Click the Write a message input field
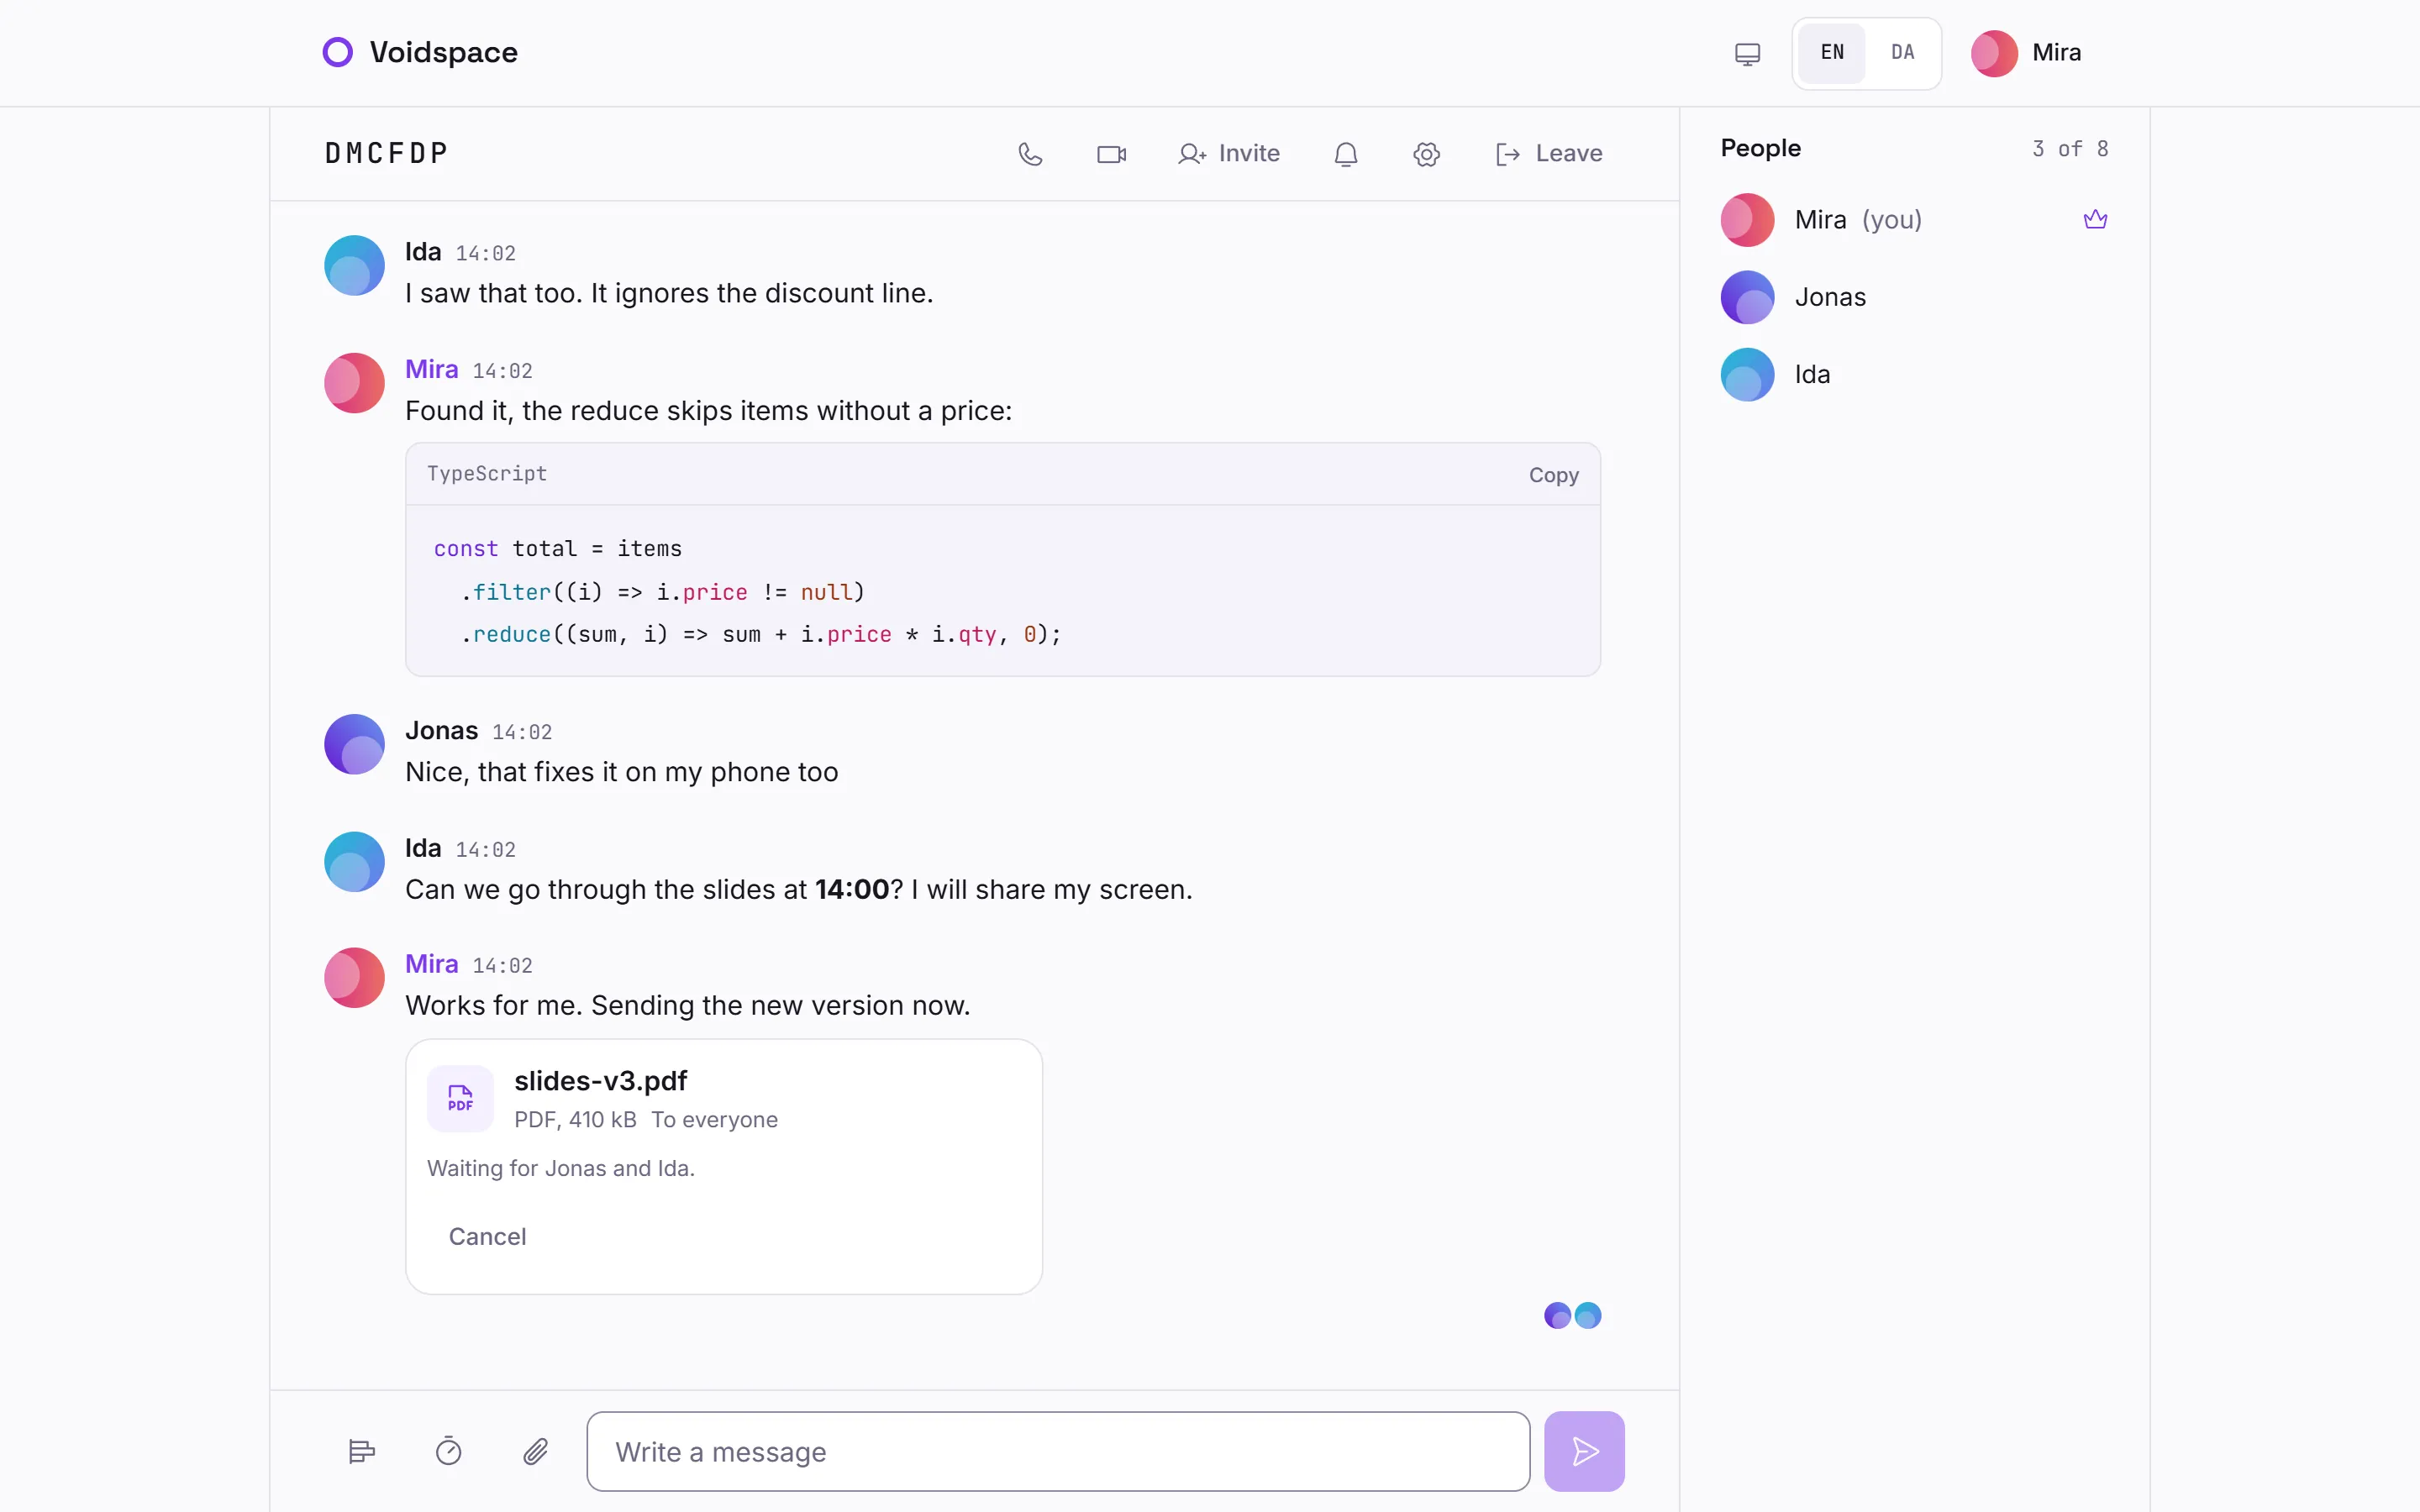 click(1058, 1451)
